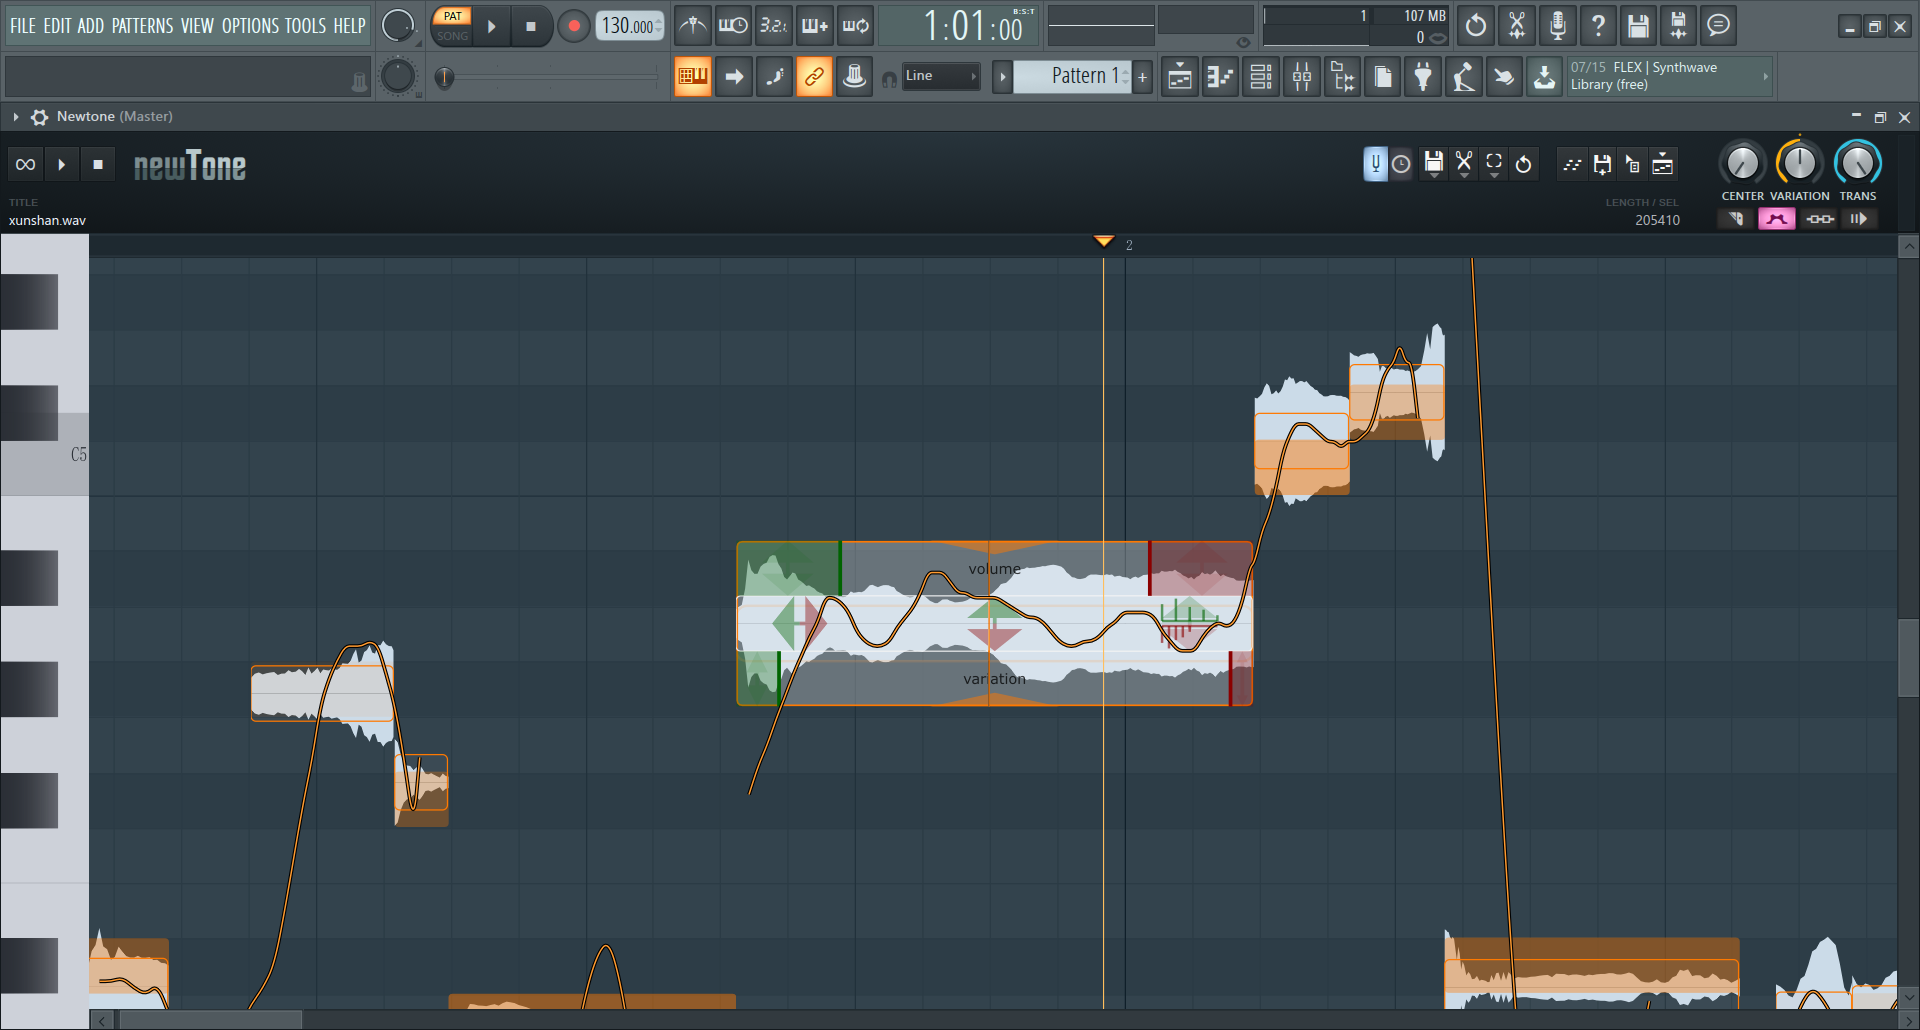The height and width of the screenshot is (1030, 1920).
Task: Toggle loop recording icon
Action: tap(855, 26)
